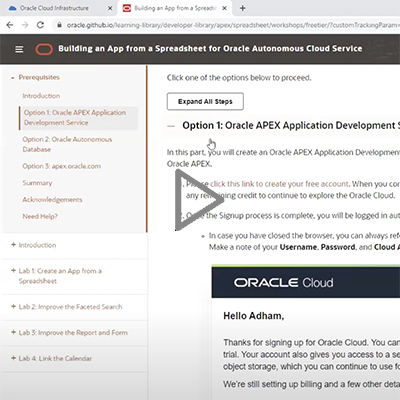Screen dimensions: 400x400
Task: Click 'Hello Adham,' text in email
Action: [x=254, y=316]
